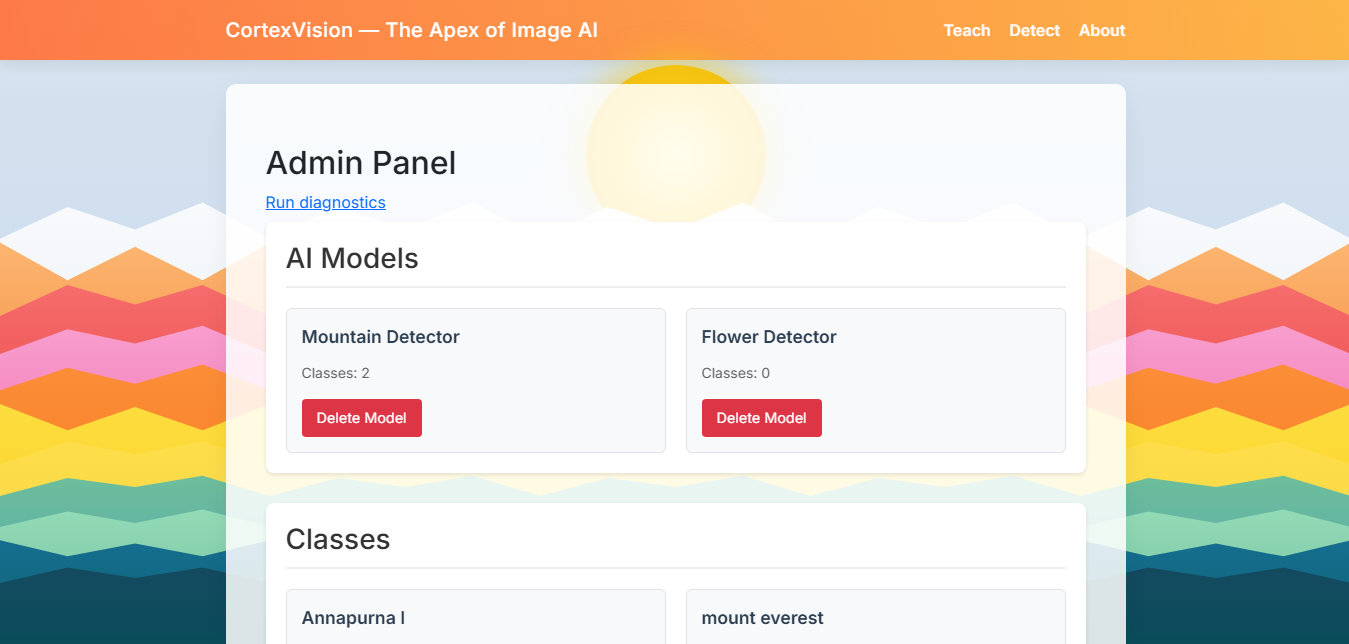Viewport: 1349px width, 644px height.
Task: Open the Teach page
Action: (966, 30)
